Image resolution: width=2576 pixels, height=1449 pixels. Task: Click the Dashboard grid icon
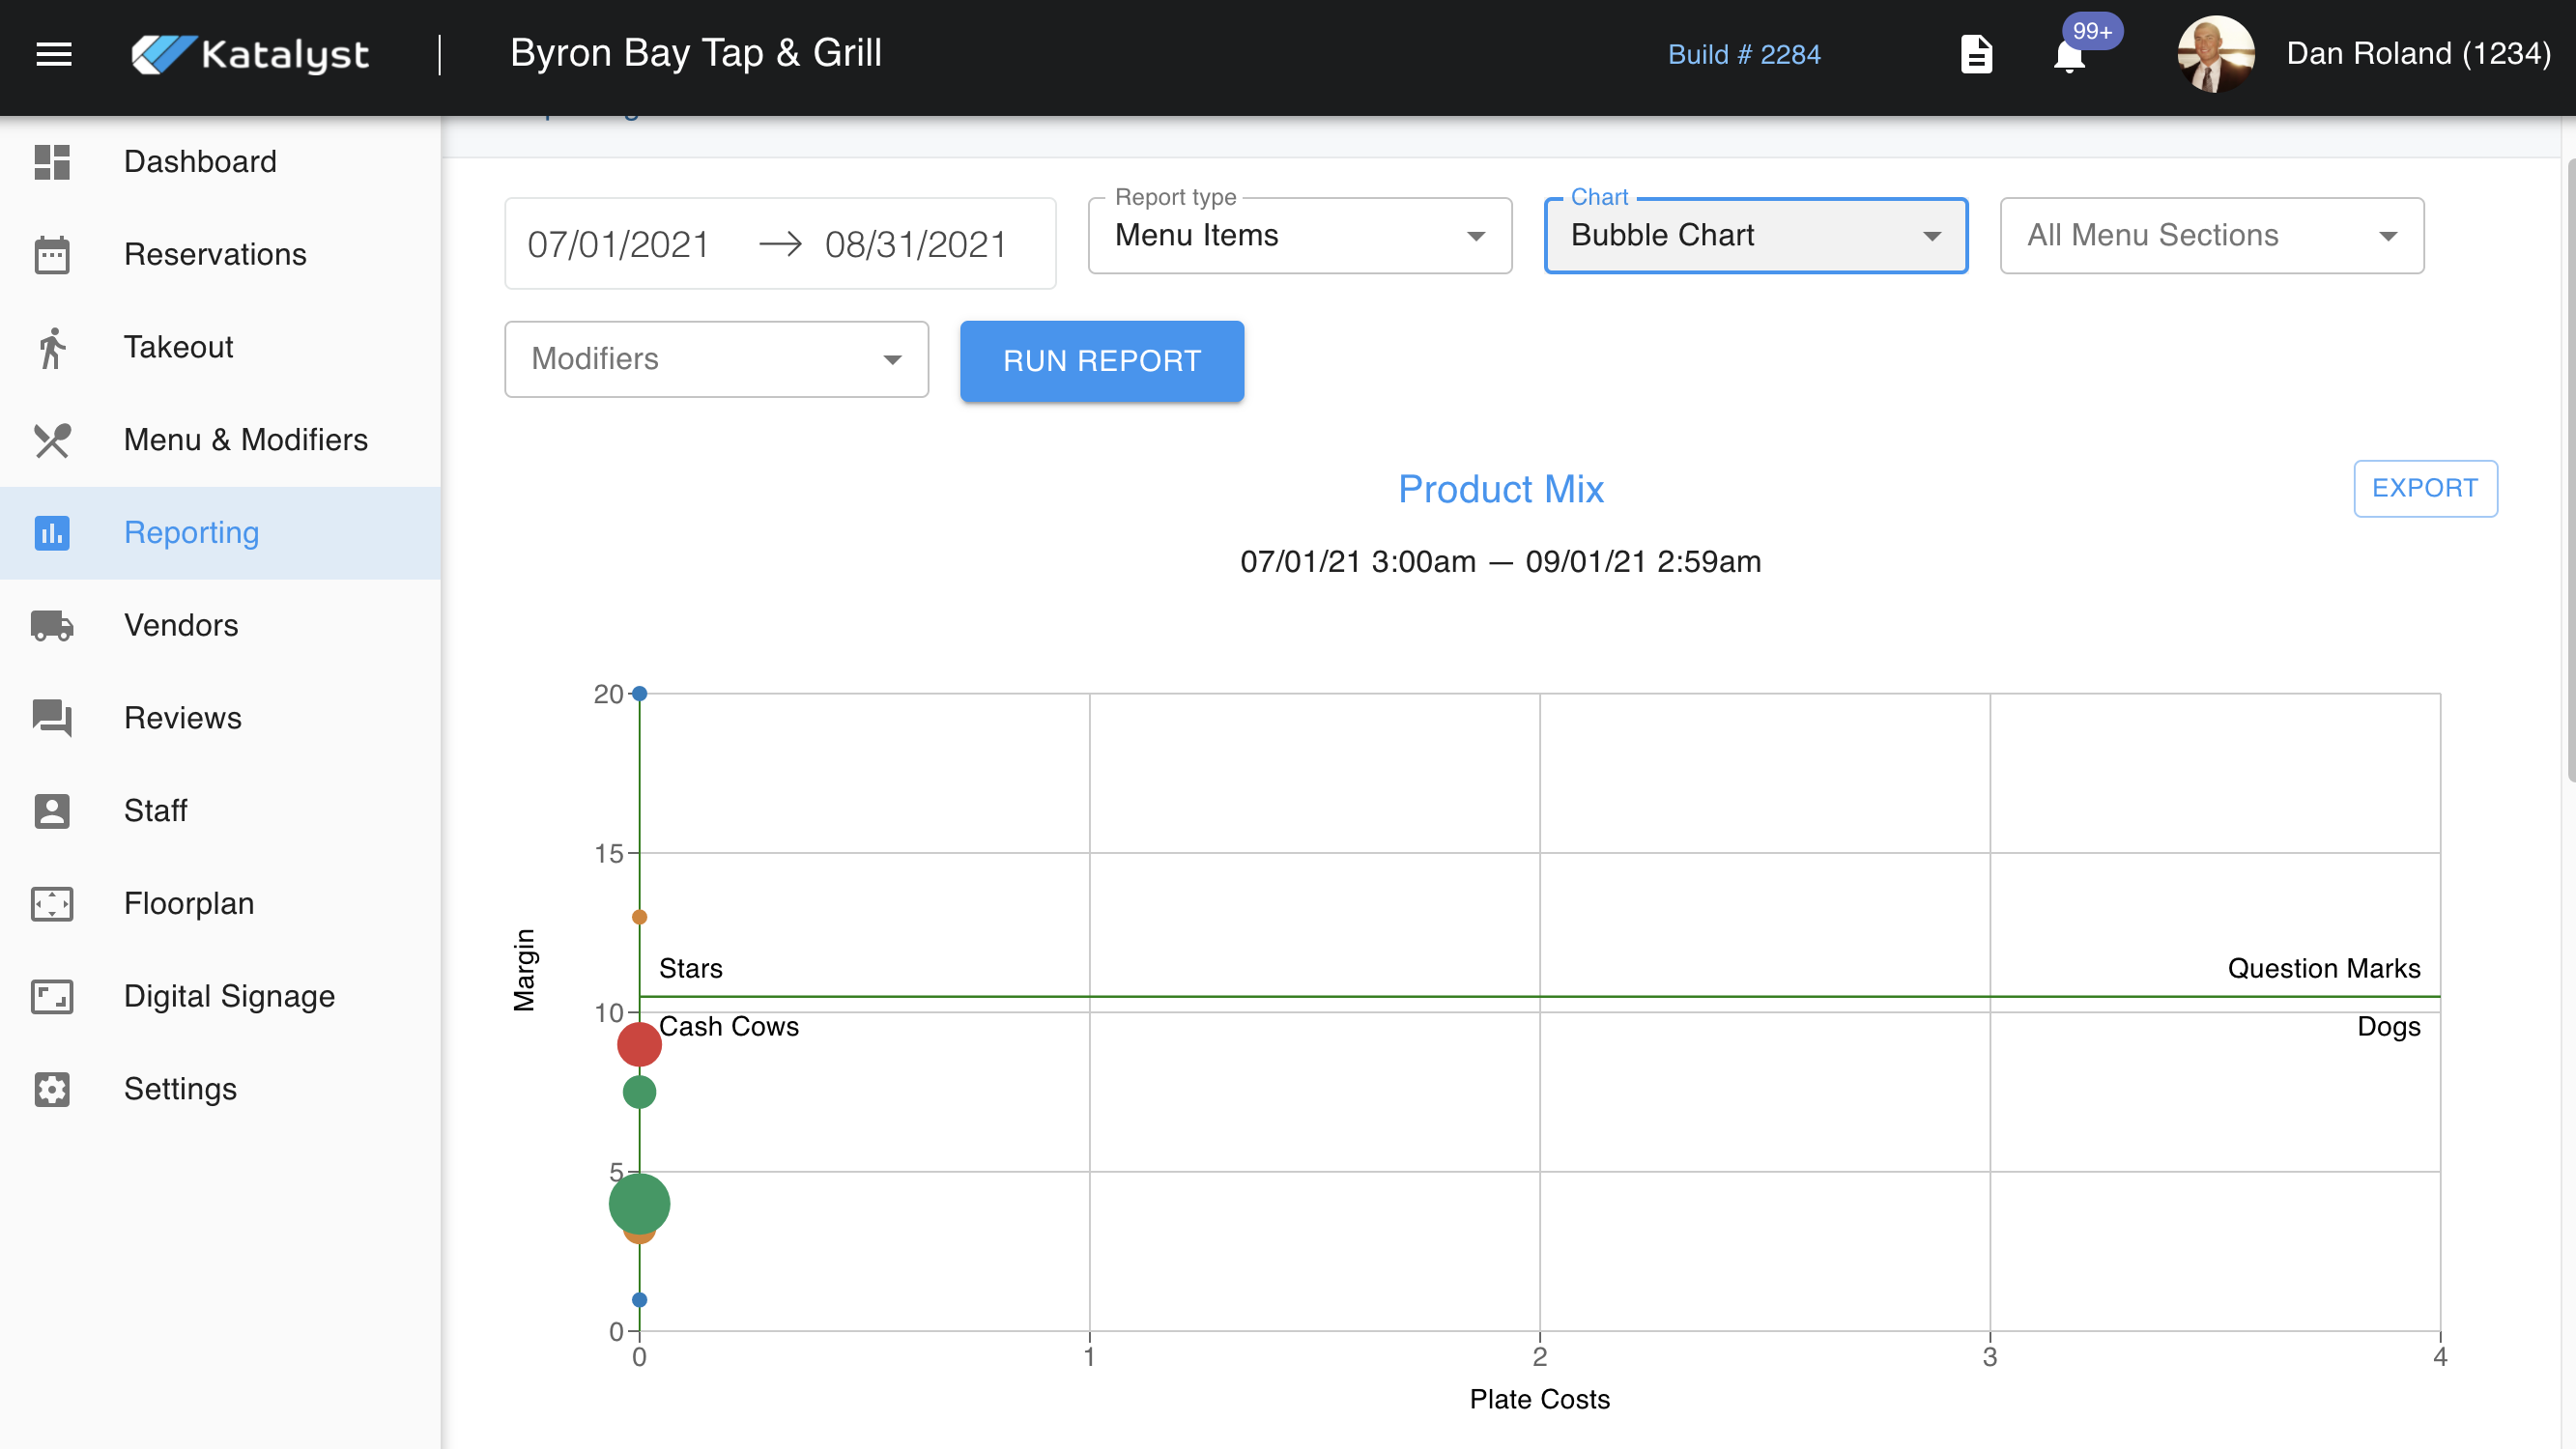(52, 162)
